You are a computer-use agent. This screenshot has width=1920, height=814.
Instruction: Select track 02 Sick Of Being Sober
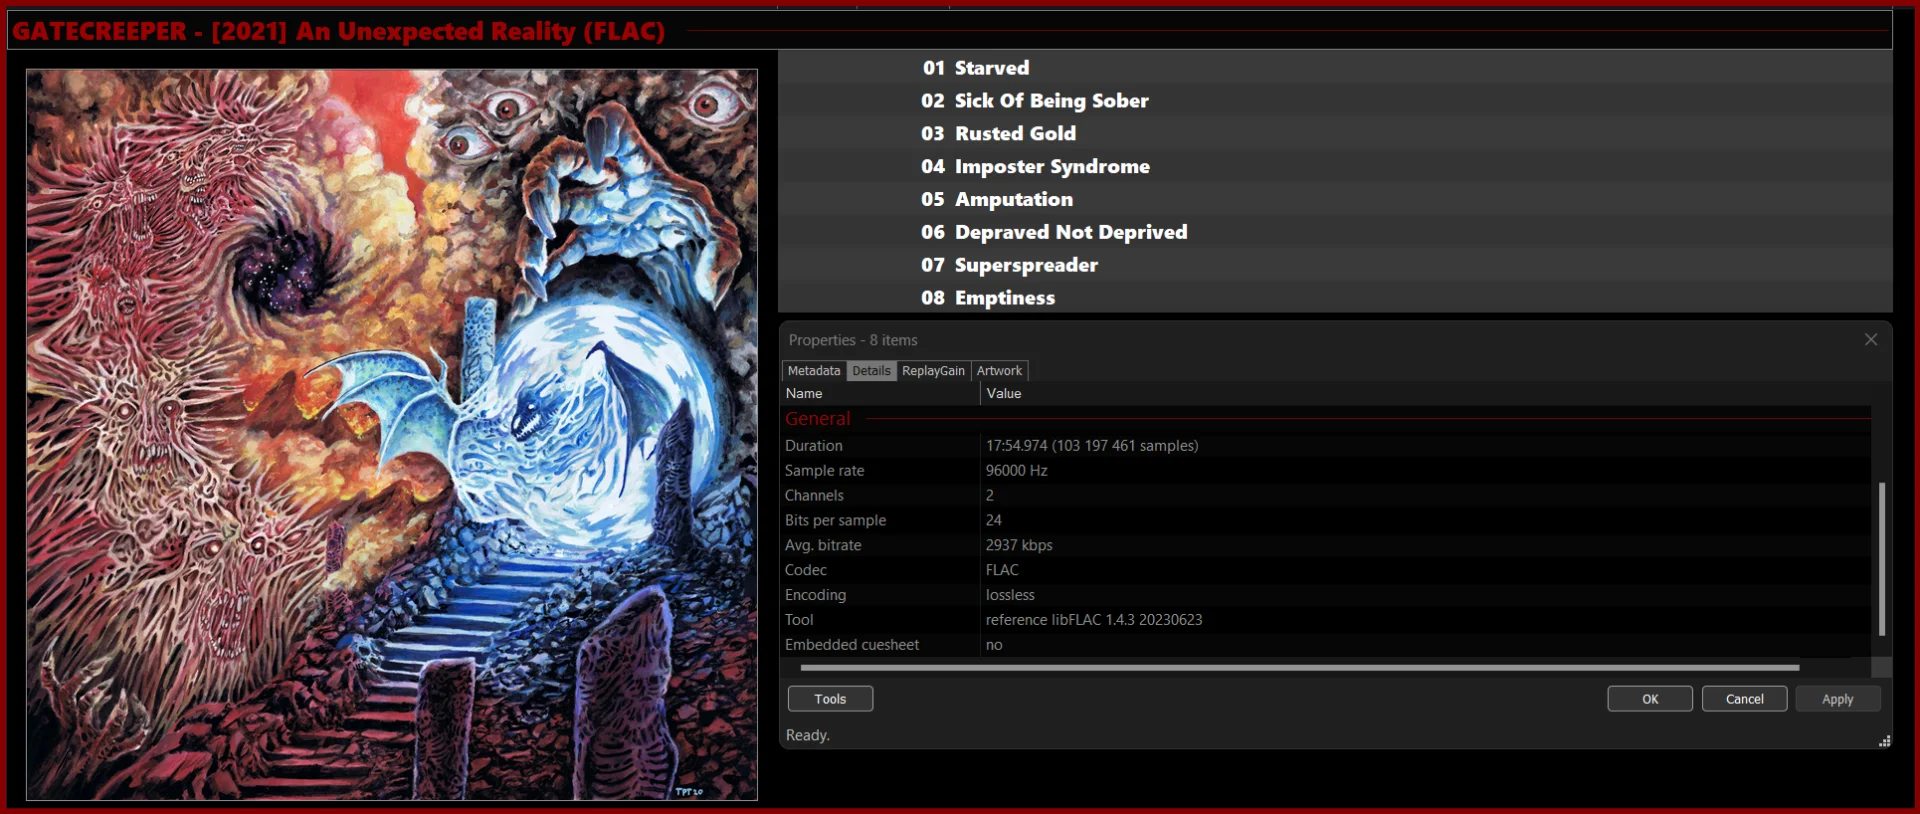(x=1335, y=101)
